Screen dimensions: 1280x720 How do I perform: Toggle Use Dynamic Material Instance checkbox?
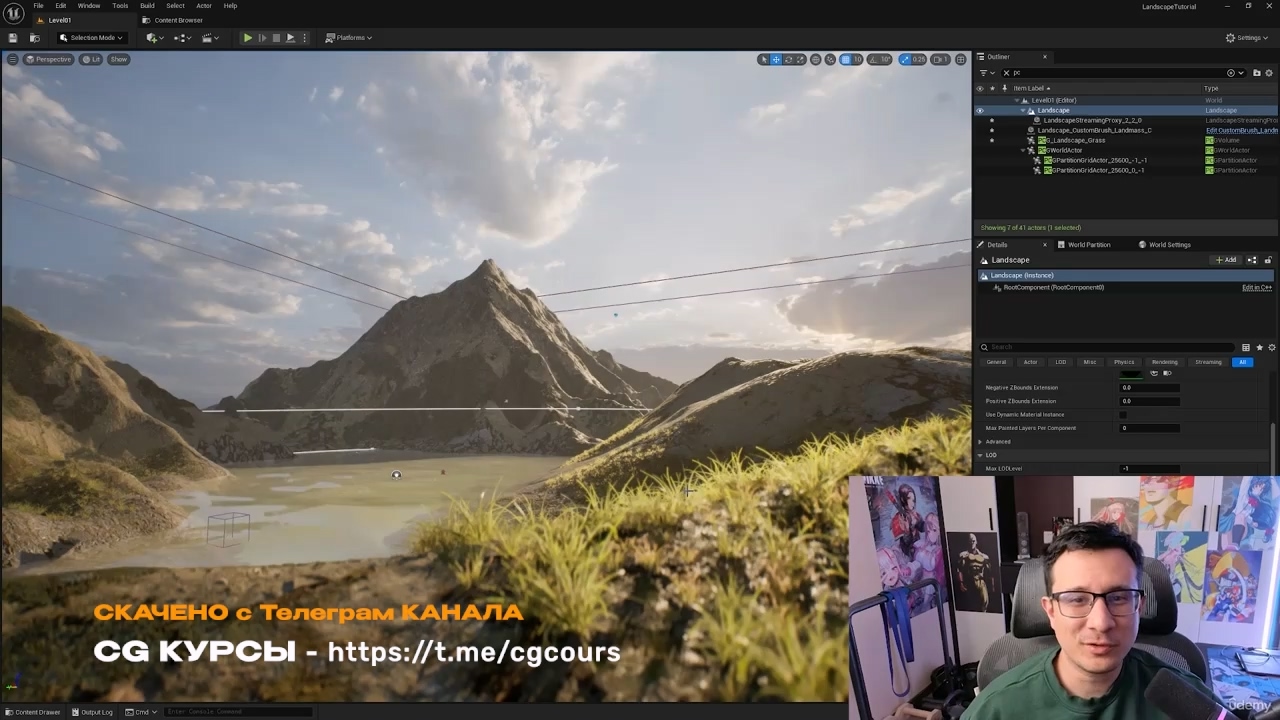tap(1123, 415)
